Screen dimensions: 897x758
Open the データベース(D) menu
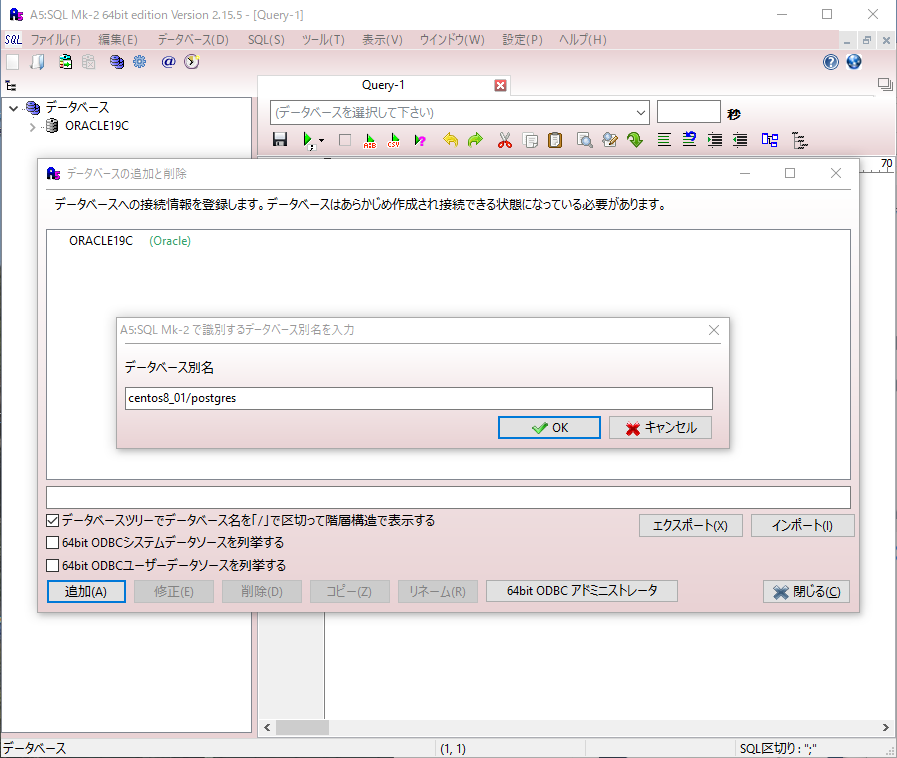point(193,40)
